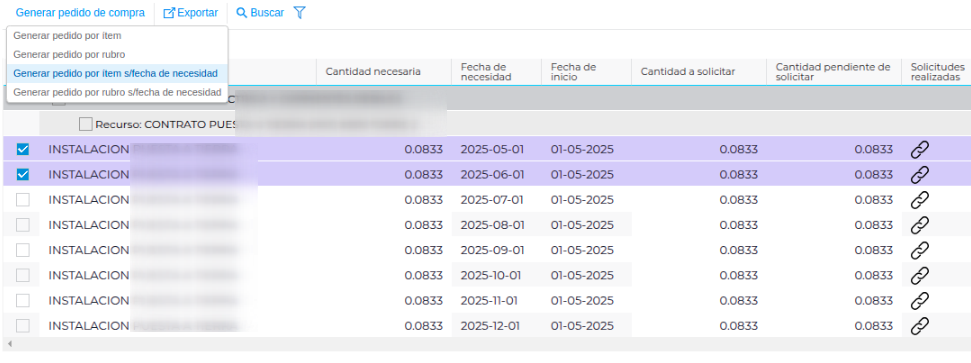The image size is (971, 363).
Task: Open link icon for 2025-11-01 row
Action: tap(920, 300)
